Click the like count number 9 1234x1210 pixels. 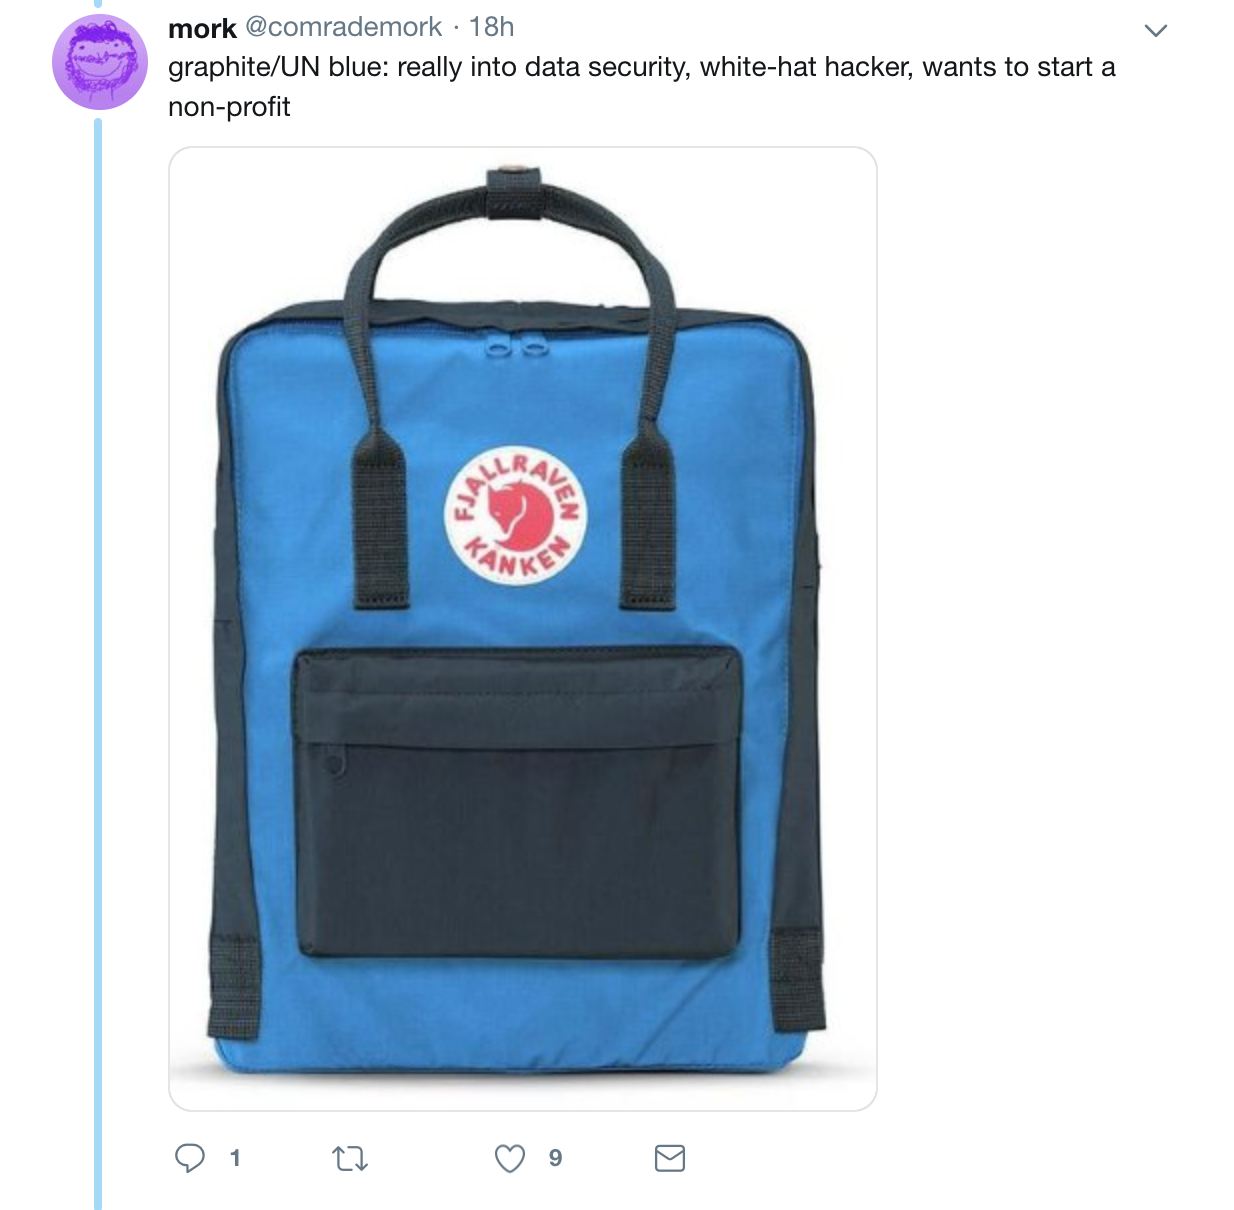tap(555, 1158)
